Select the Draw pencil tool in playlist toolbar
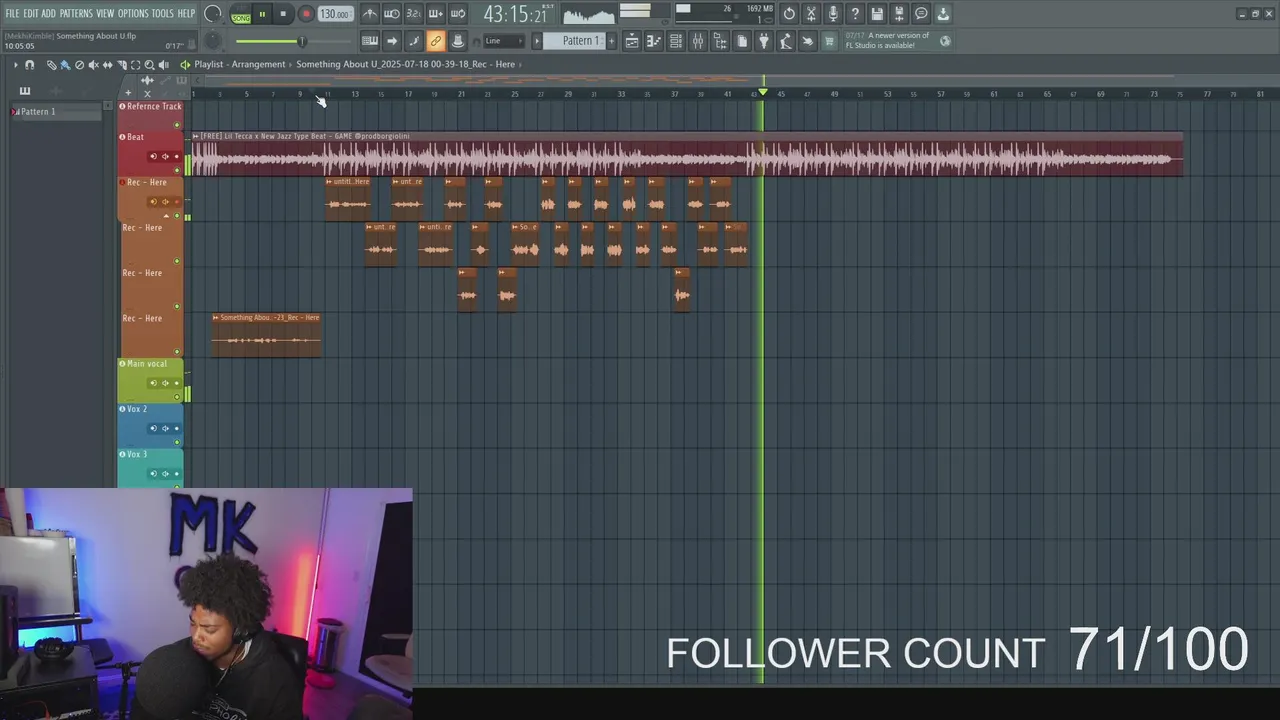Screen dimensions: 1280x720 tap(51, 64)
